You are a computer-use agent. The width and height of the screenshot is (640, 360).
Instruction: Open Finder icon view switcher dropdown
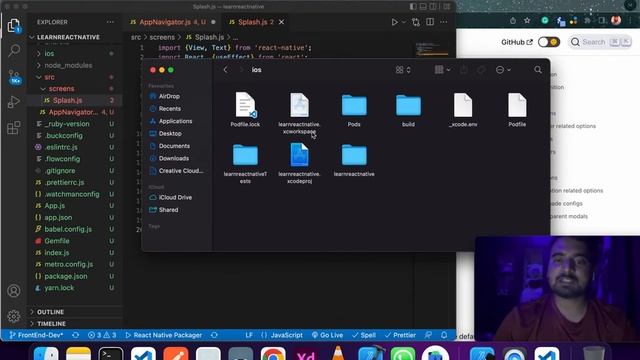pyautogui.click(x=403, y=70)
